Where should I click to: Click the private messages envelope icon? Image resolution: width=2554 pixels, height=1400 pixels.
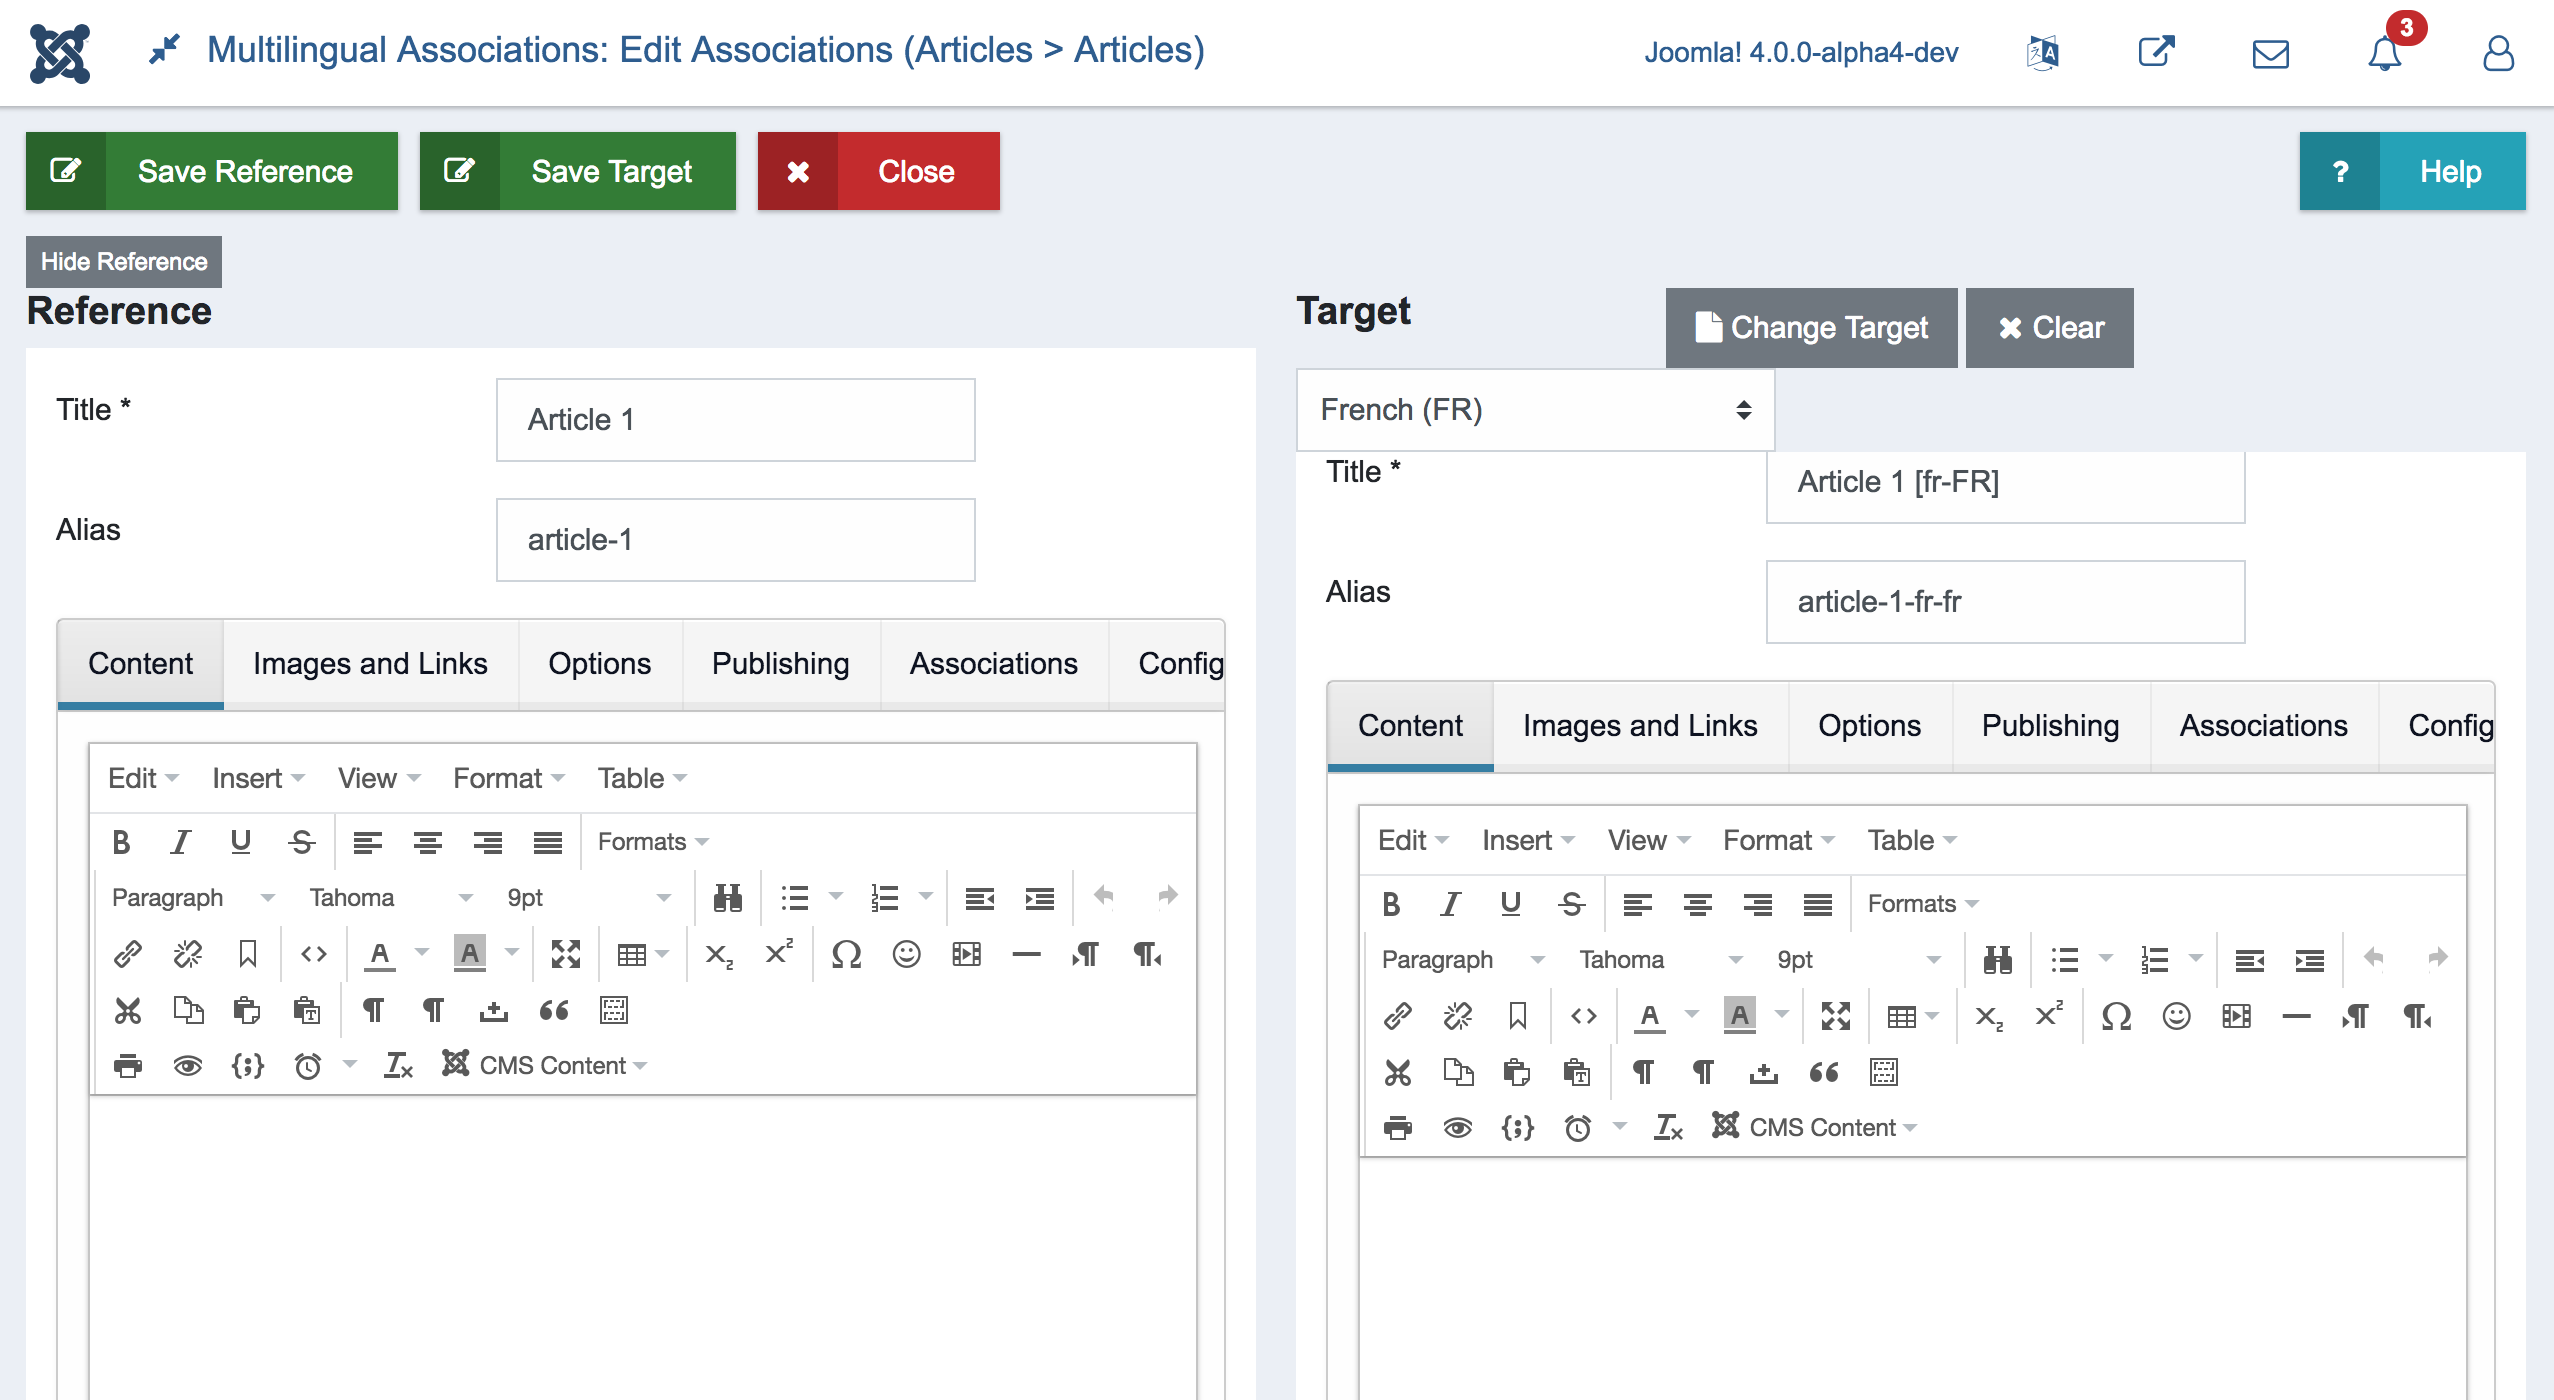(2270, 52)
